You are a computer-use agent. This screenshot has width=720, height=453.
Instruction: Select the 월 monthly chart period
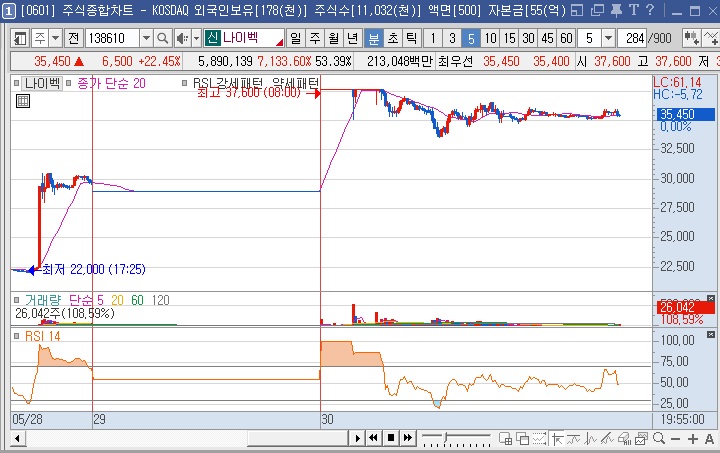pyautogui.click(x=334, y=38)
